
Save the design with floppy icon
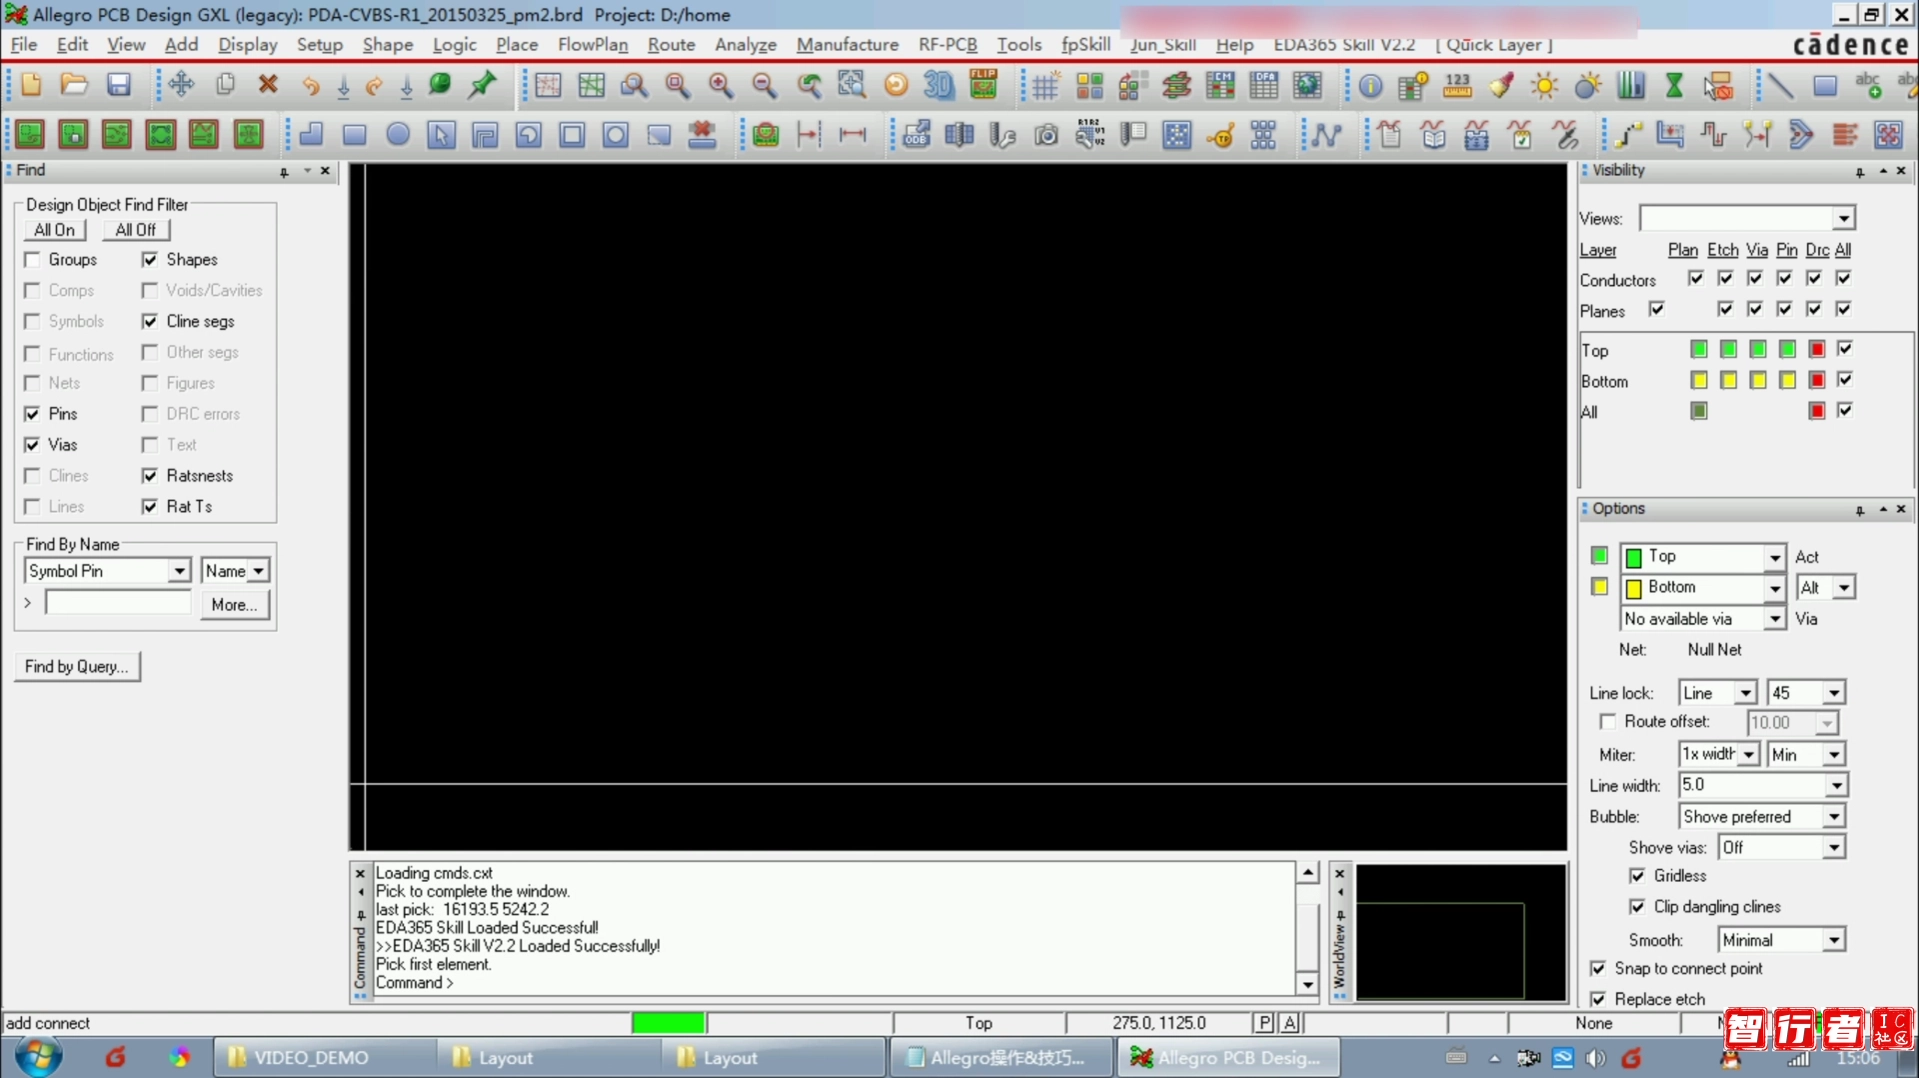pos(119,85)
